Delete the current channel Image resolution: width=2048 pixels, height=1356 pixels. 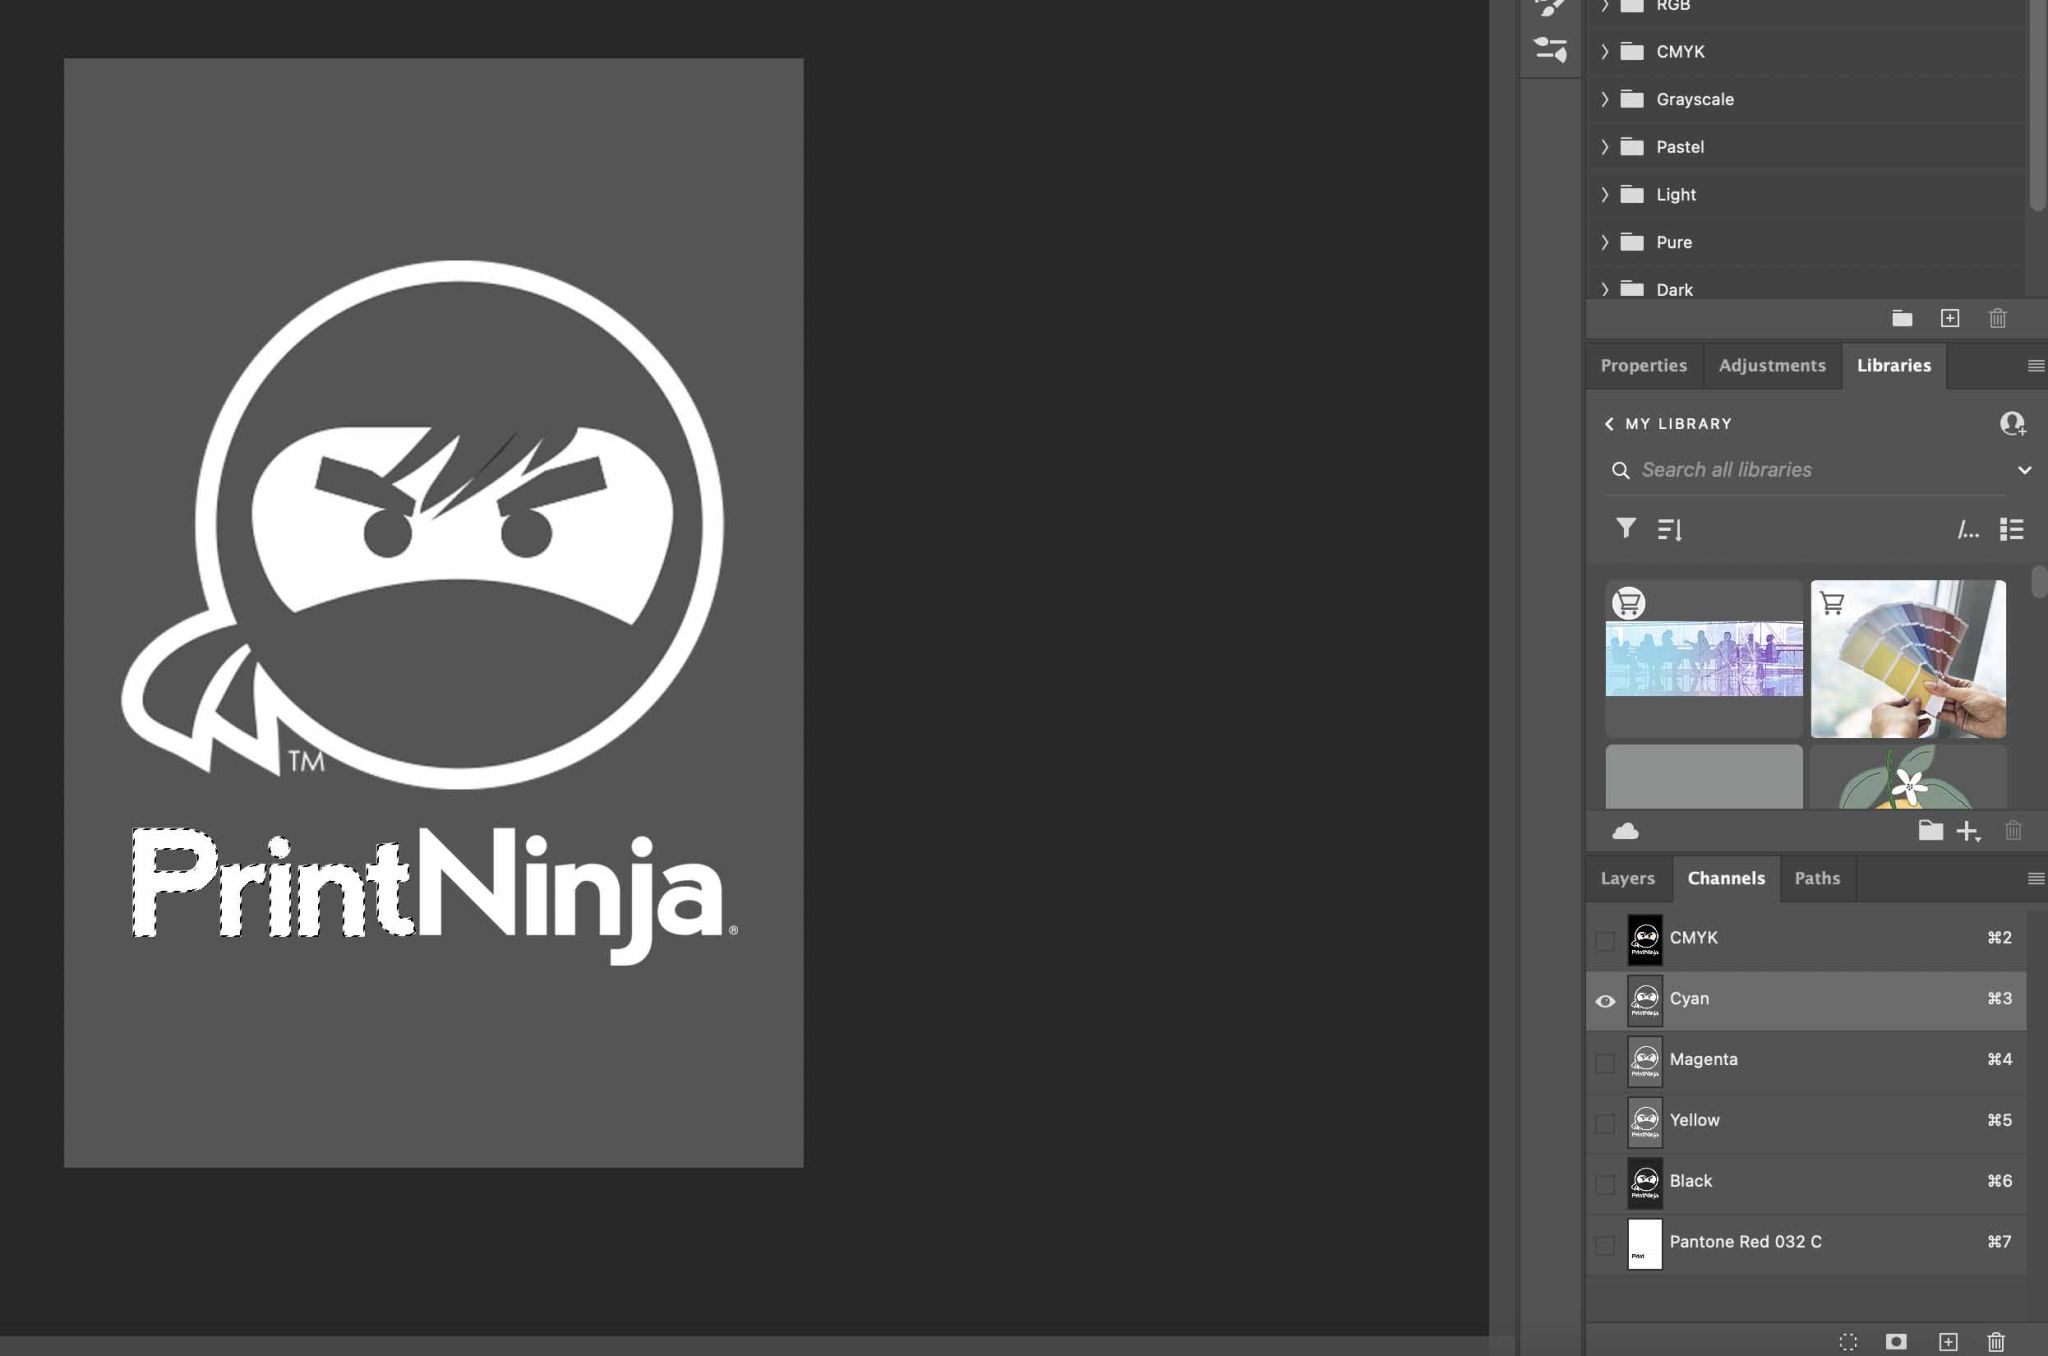point(1996,1340)
